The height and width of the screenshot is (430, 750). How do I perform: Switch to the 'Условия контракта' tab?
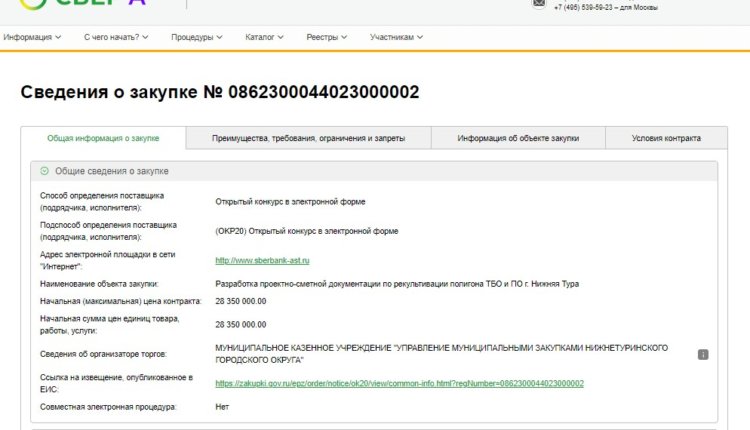point(666,139)
